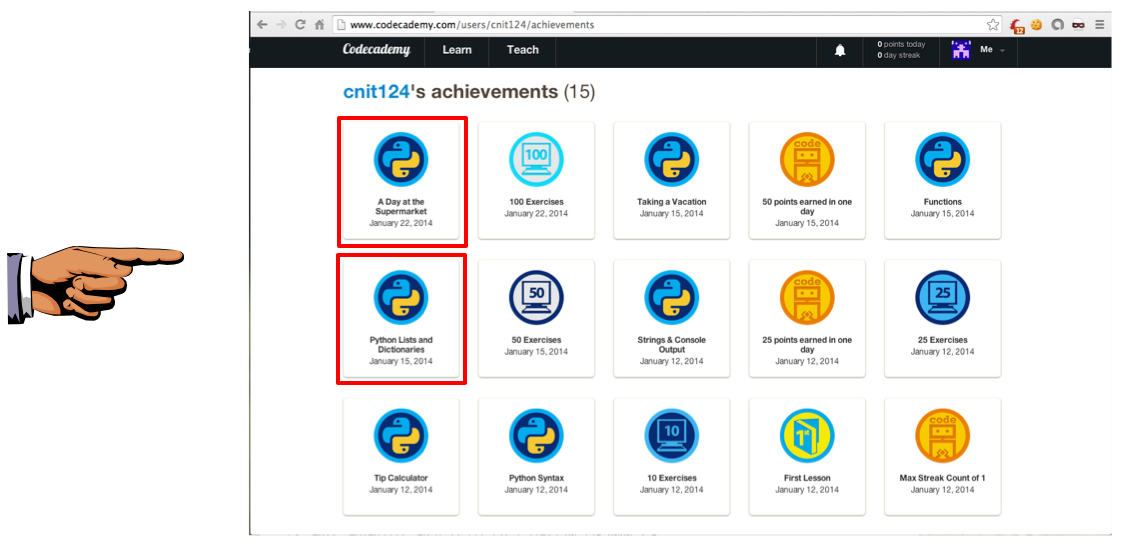Open the browser home page icon

(x=320, y=24)
